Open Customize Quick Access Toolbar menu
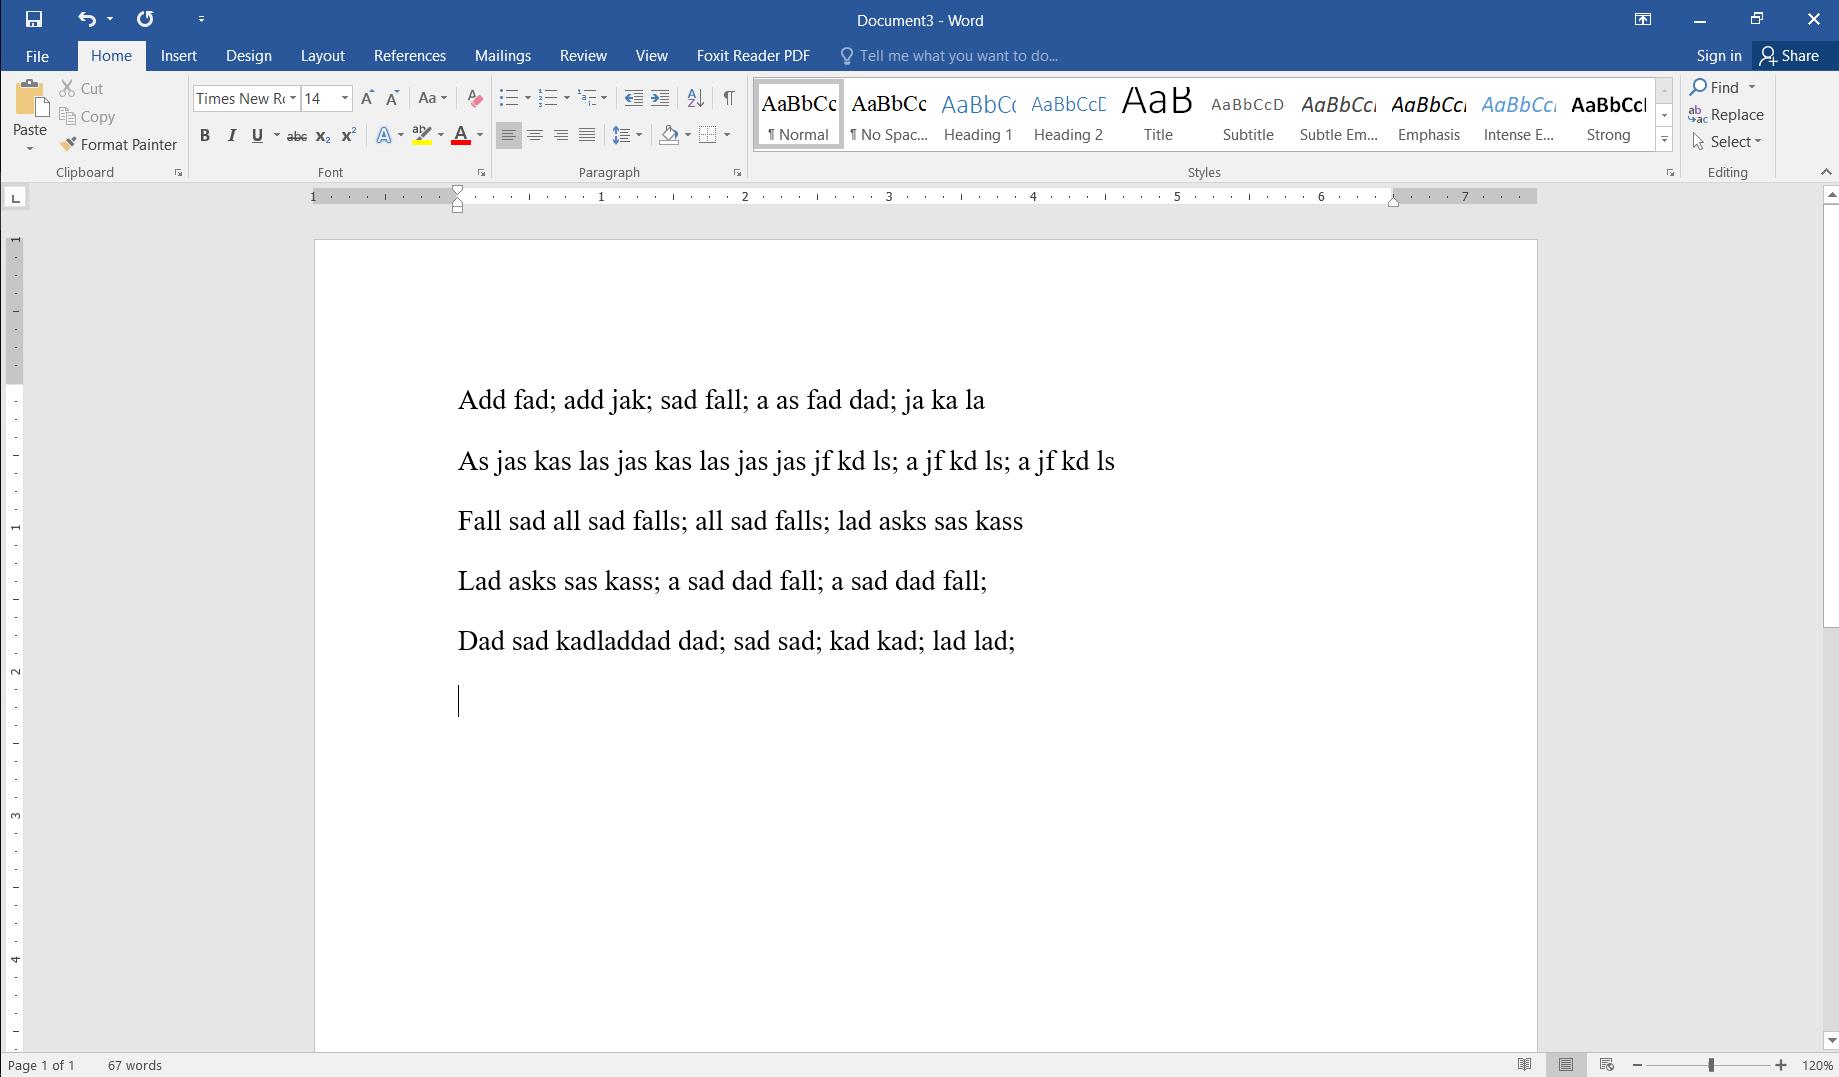The image size is (1839, 1077). pos(201,19)
